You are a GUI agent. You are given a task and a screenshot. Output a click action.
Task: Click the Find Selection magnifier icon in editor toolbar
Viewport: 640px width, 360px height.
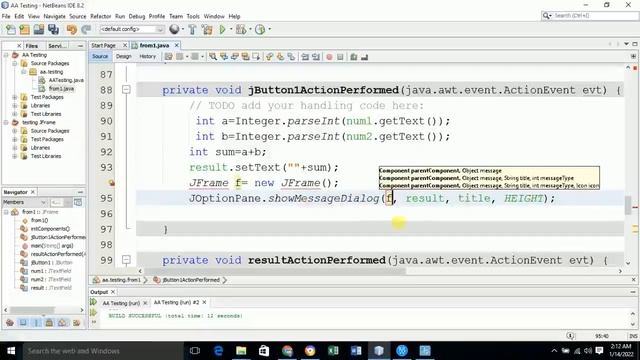(213, 57)
